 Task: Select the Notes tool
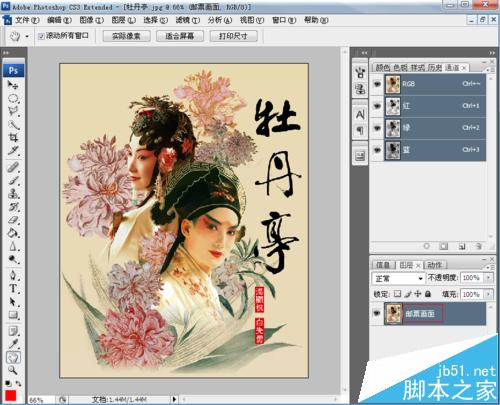[13, 331]
